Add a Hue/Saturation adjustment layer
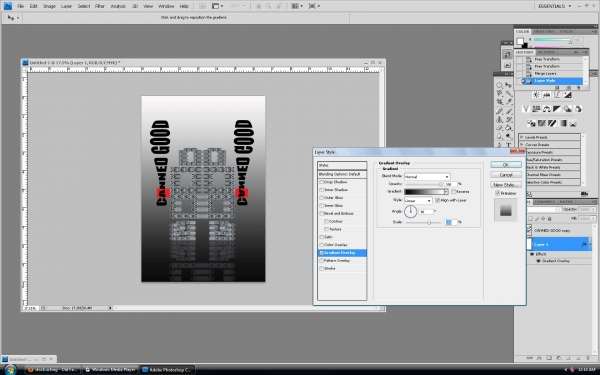 (536, 109)
